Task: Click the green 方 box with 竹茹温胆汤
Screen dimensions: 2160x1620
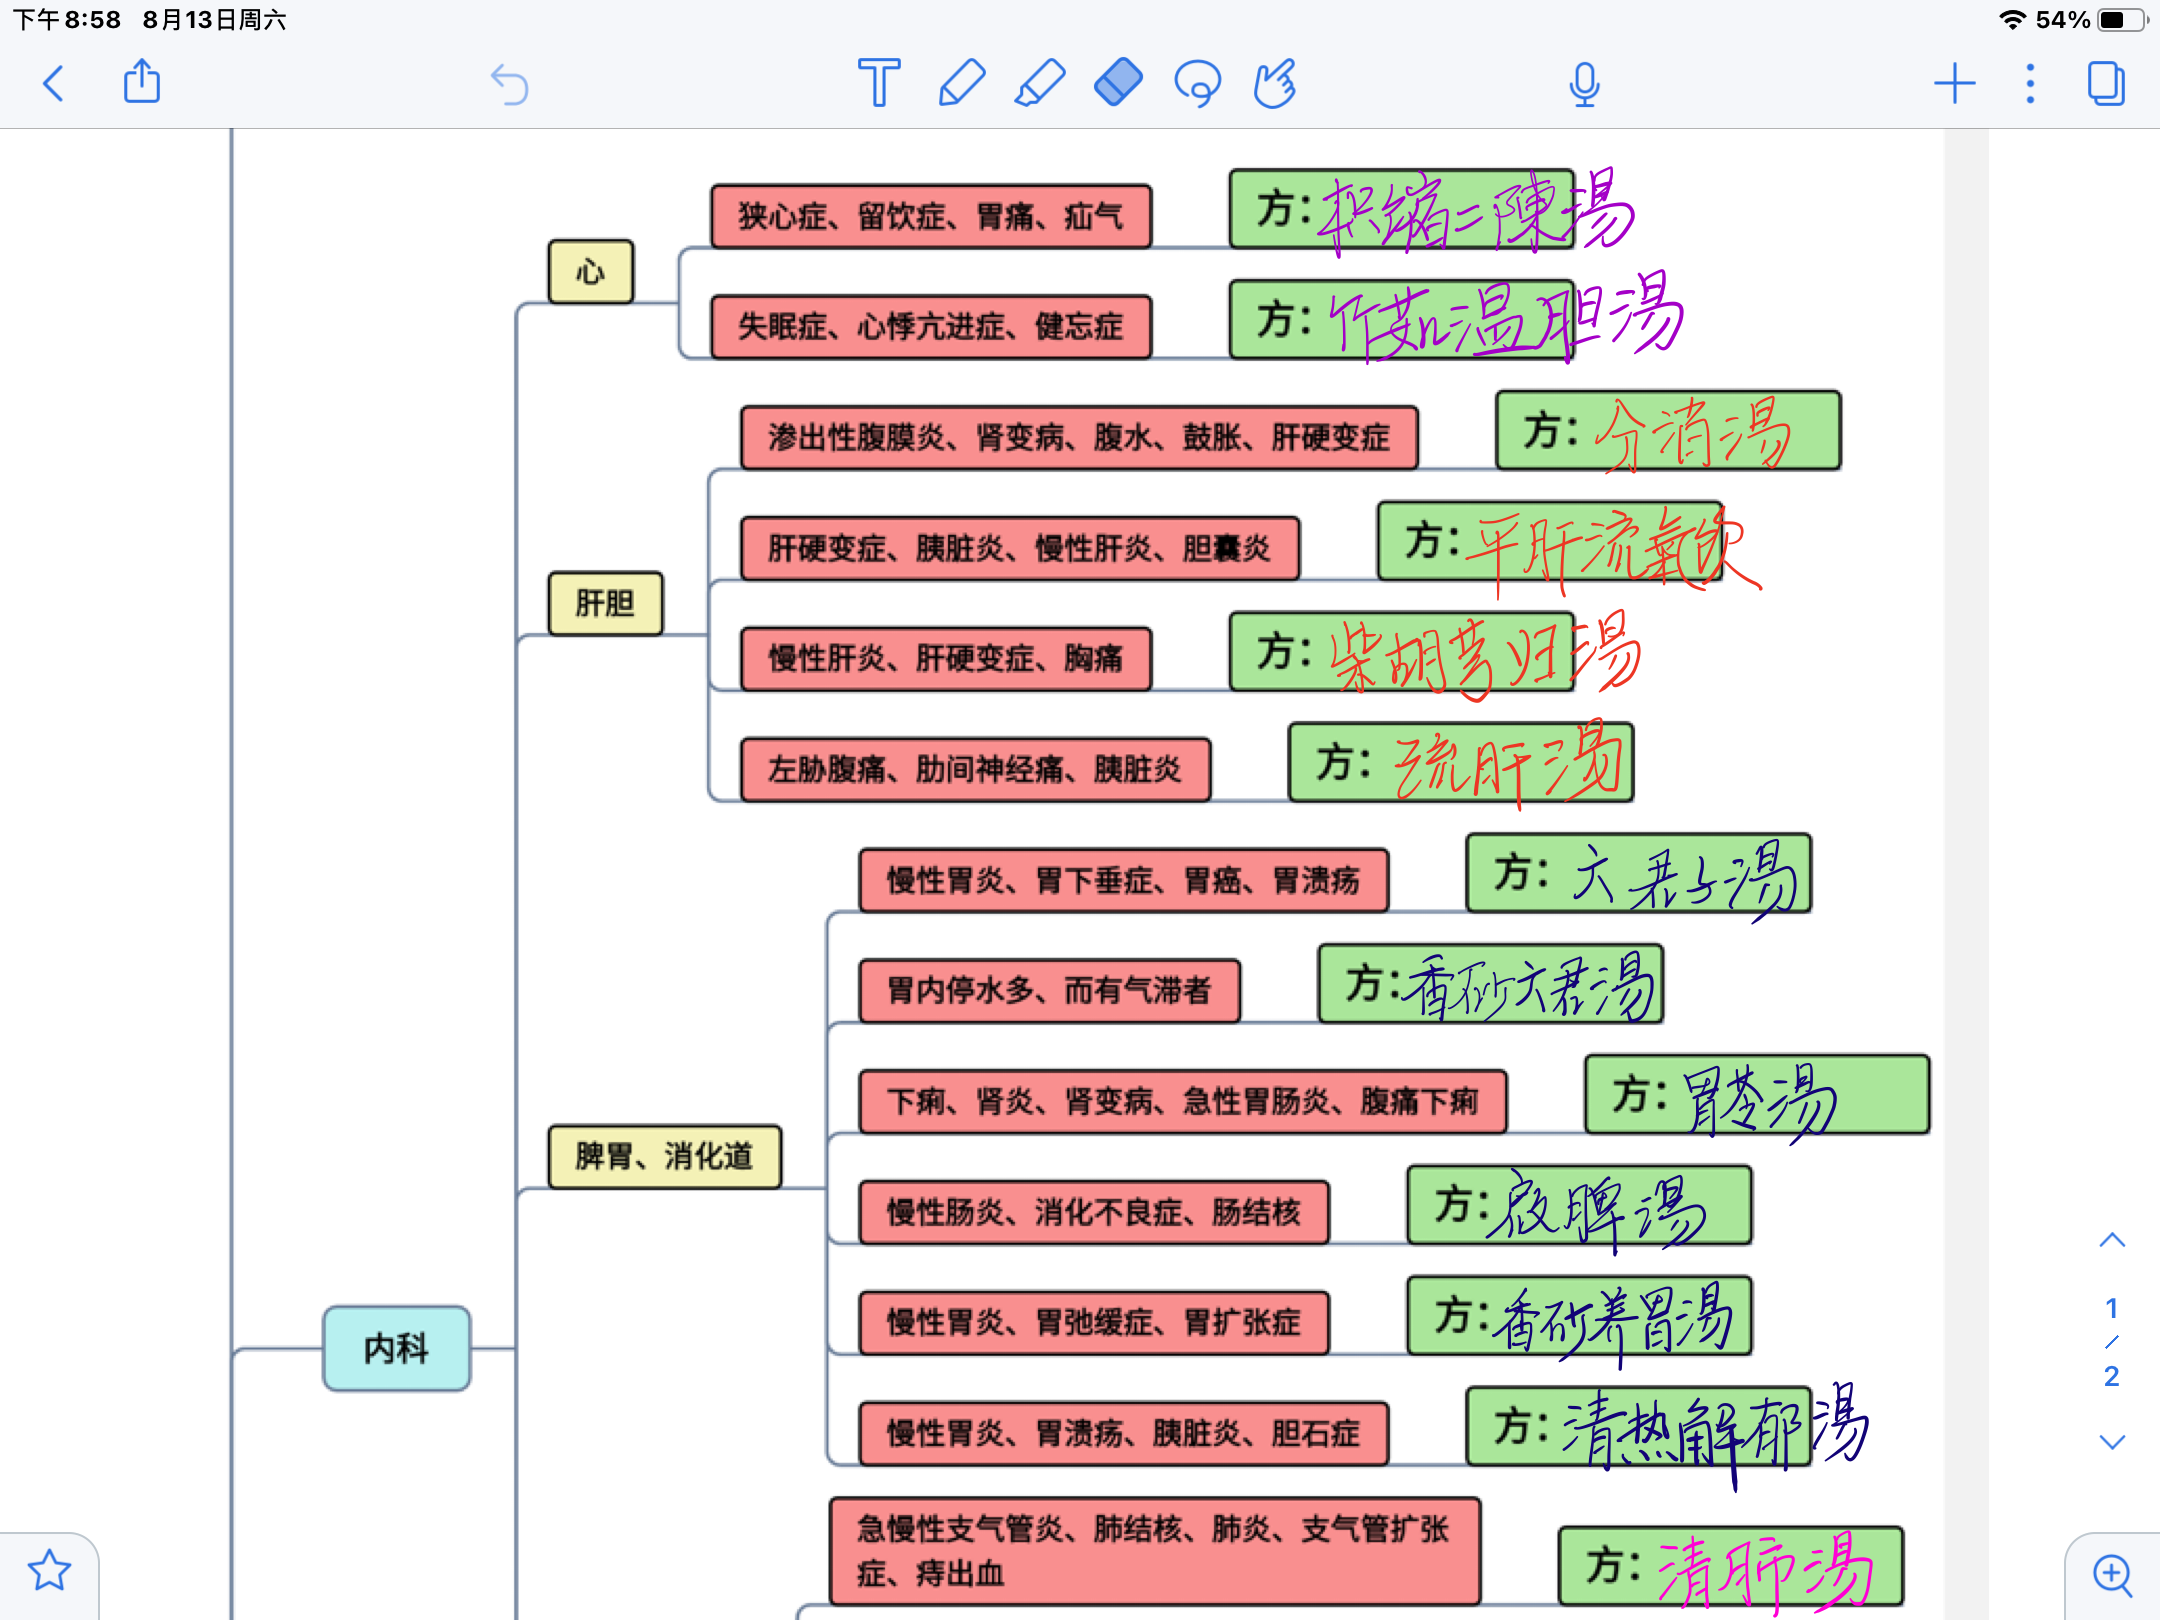Action: tap(1401, 319)
